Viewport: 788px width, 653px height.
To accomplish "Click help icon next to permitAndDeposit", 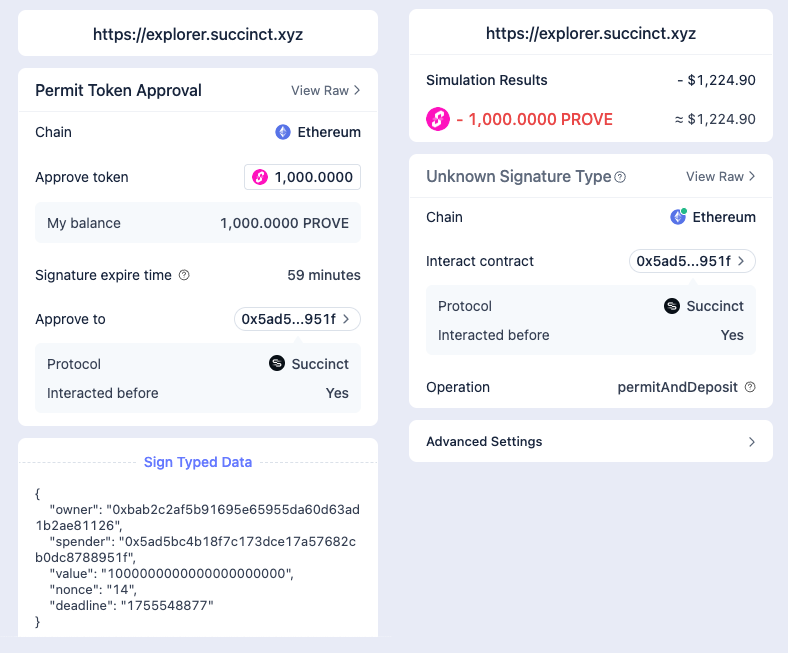I will (750, 387).
